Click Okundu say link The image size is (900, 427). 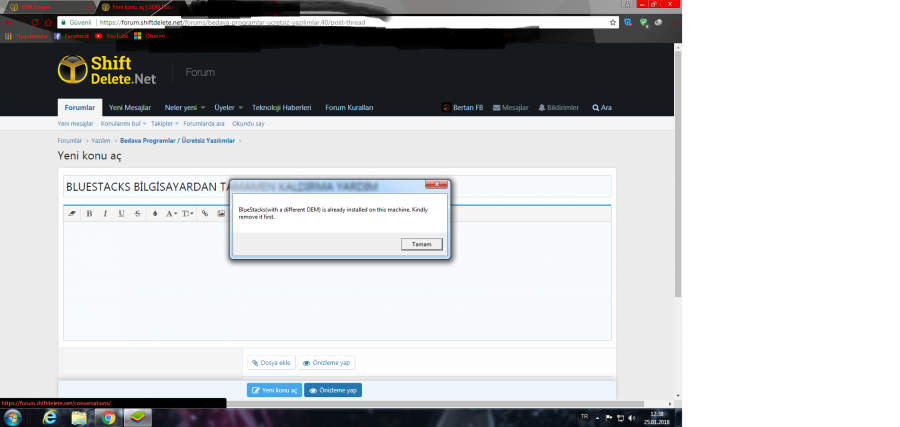click(x=248, y=123)
